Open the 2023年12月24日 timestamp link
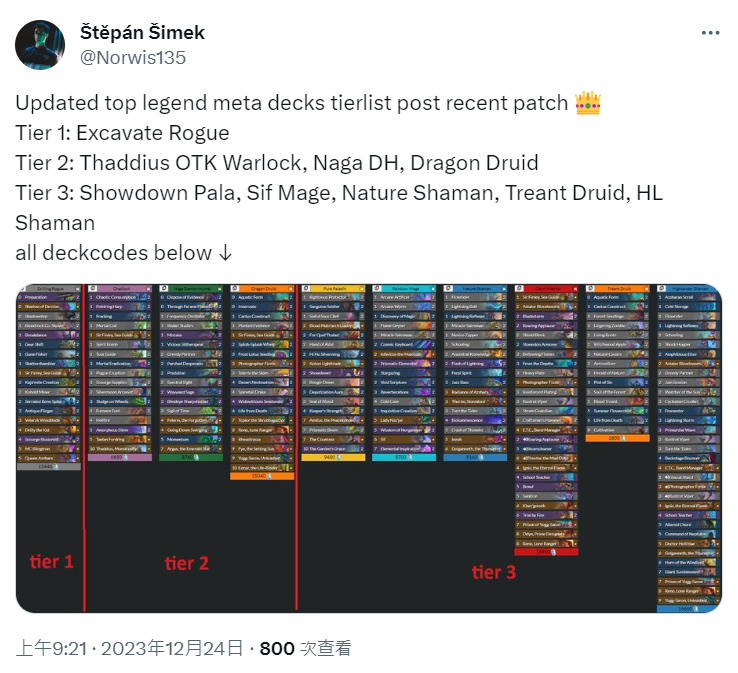Viewport: 738px width, 673px height. coord(172,648)
